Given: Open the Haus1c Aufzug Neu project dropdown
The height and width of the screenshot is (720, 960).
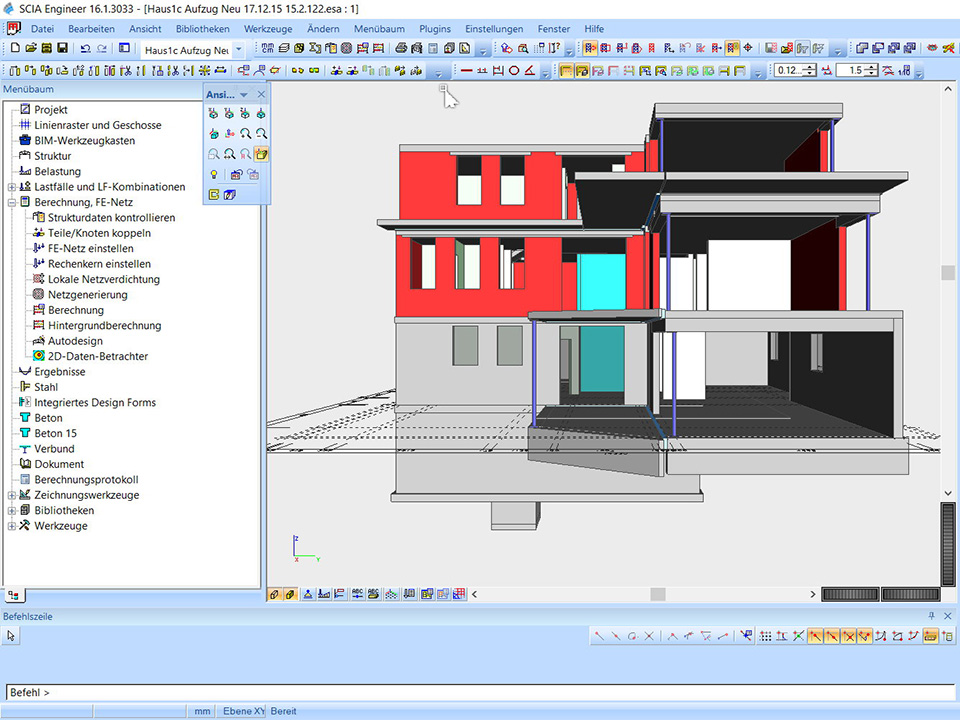Looking at the screenshot, I should [238, 49].
